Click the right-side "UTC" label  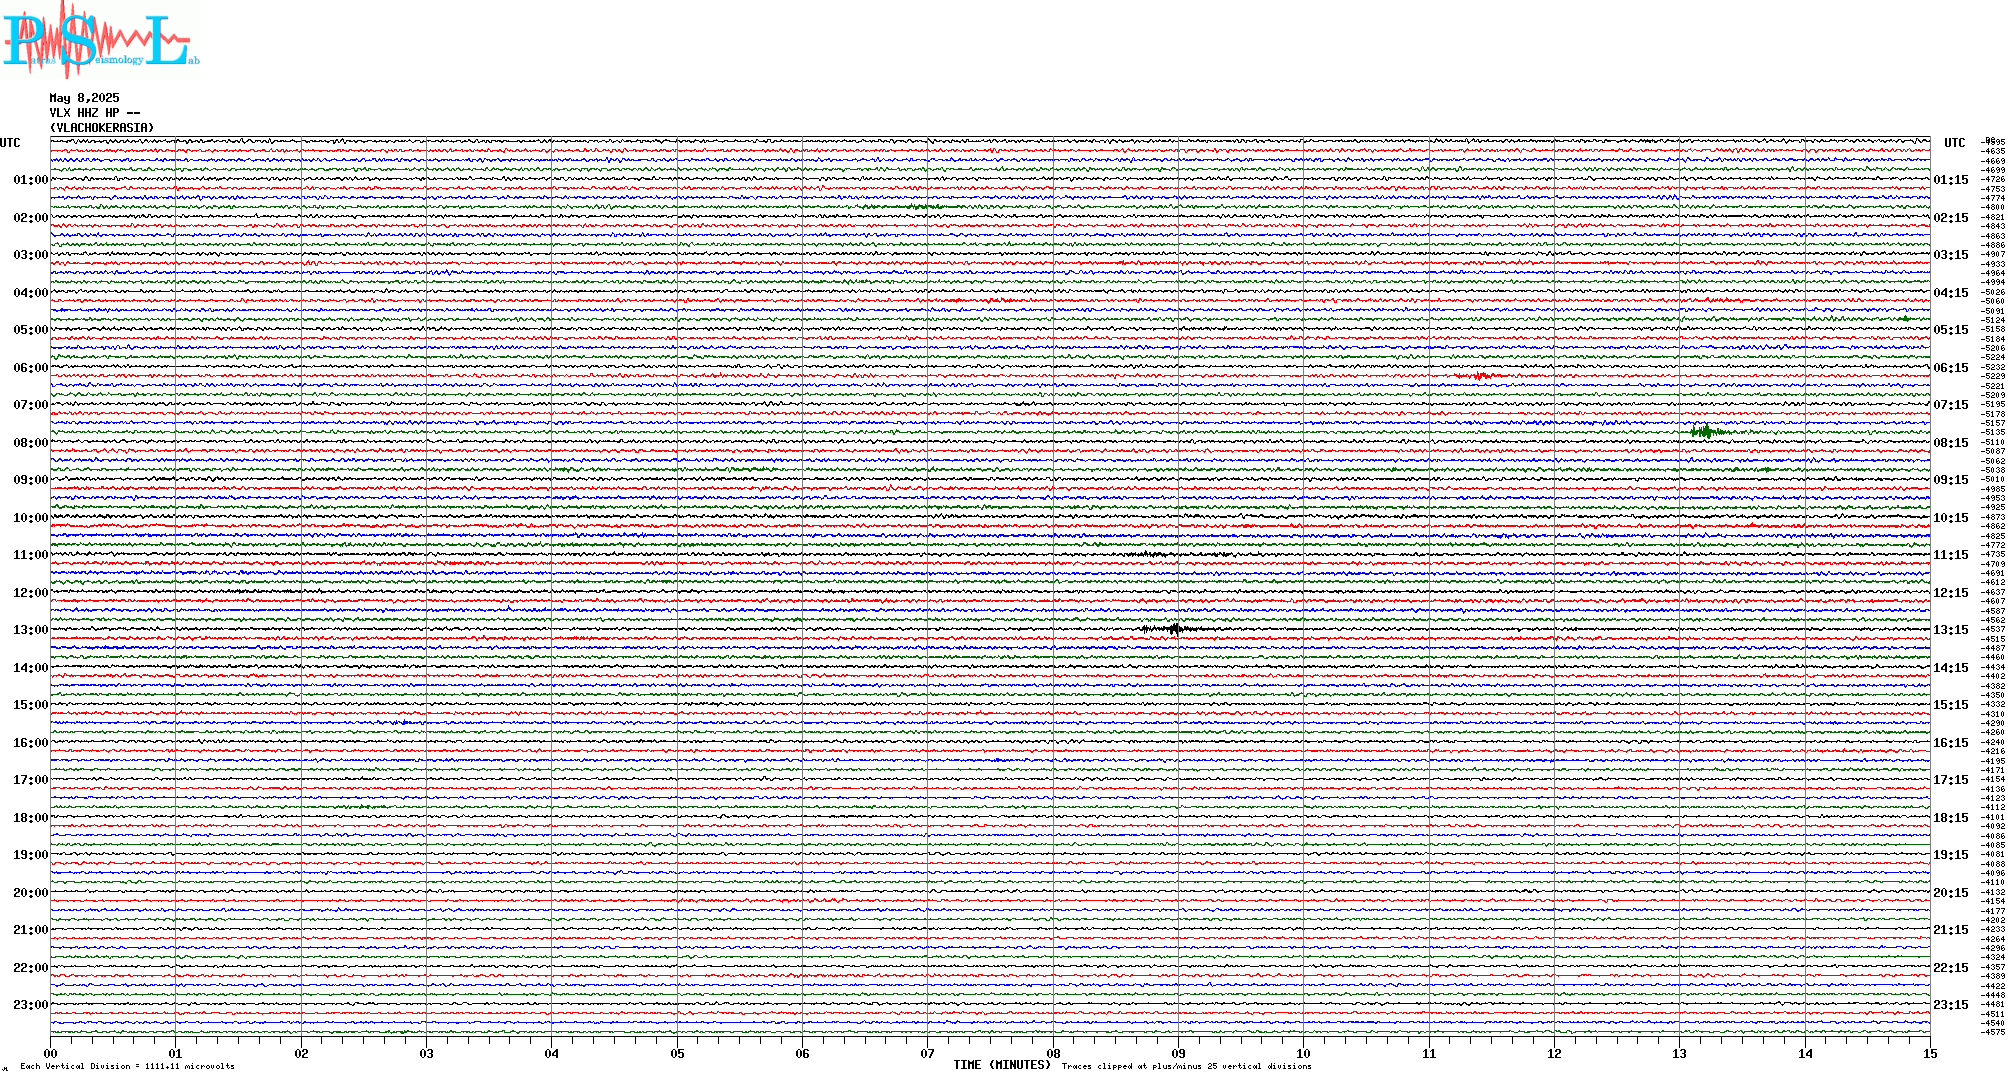pos(1954,143)
